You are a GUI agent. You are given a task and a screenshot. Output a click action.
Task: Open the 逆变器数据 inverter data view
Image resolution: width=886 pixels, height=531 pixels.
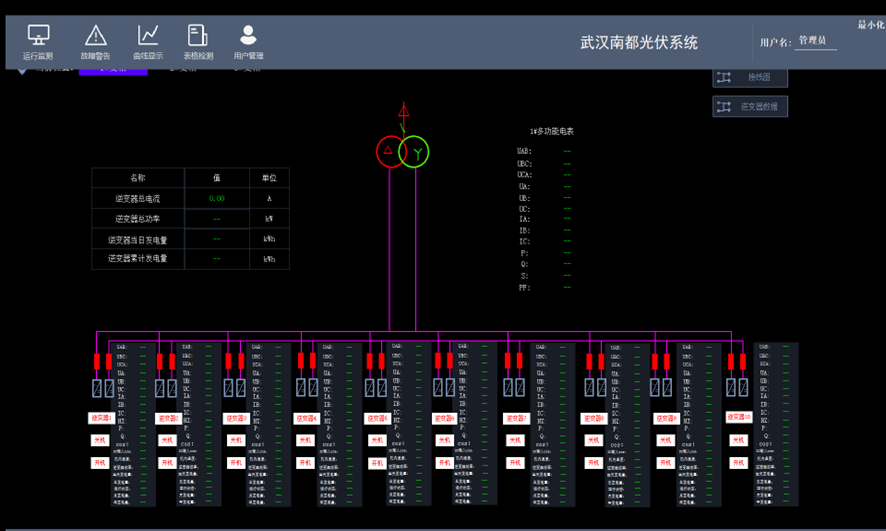pyautogui.click(x=750, y=106)
